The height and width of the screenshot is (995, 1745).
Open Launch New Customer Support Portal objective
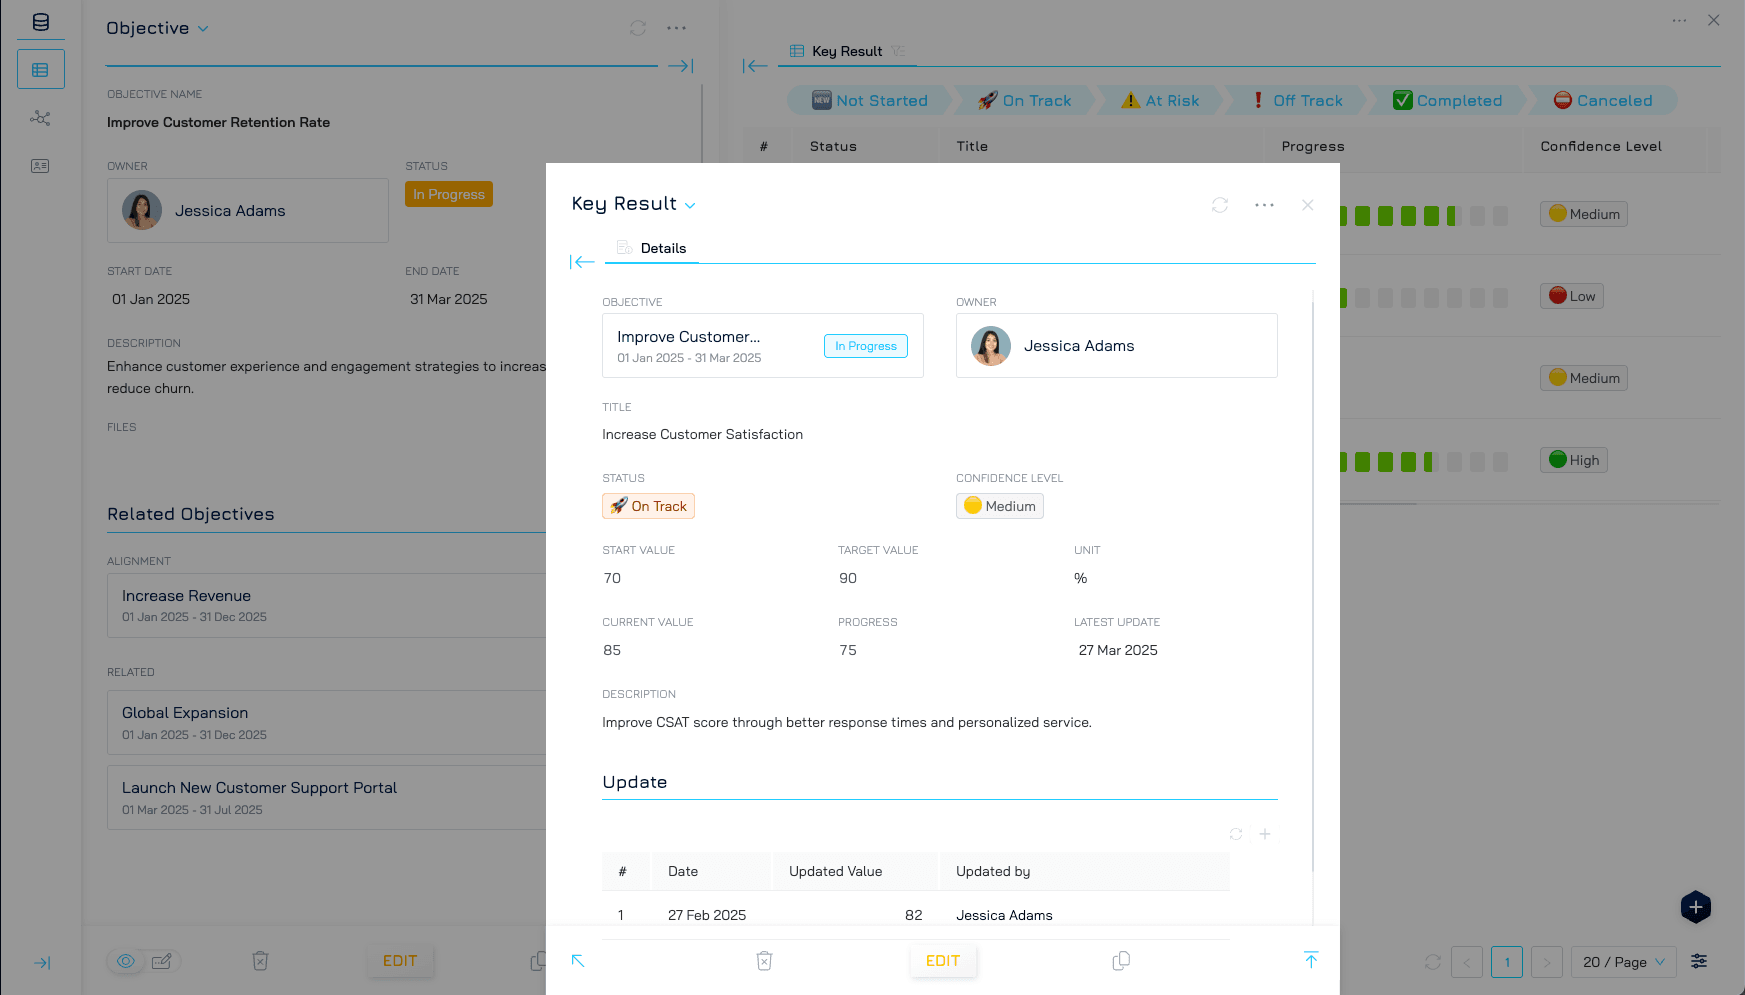326,798
